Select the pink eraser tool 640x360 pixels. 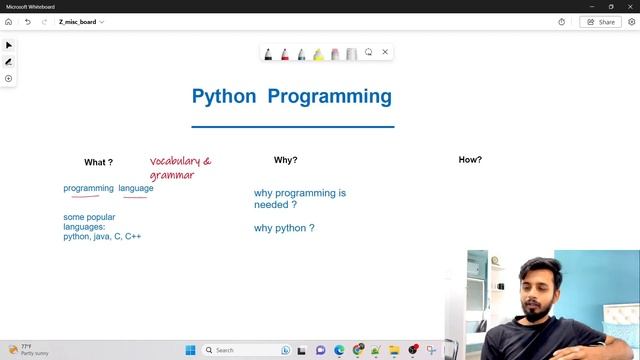(x=335, y=54)
